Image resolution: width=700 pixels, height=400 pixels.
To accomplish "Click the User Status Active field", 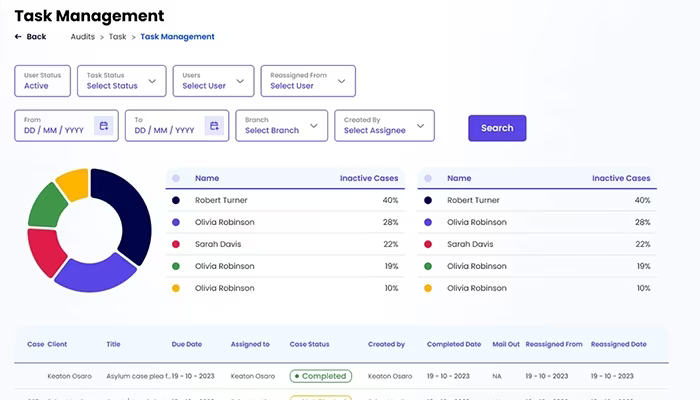I will (x=42, y=81).
